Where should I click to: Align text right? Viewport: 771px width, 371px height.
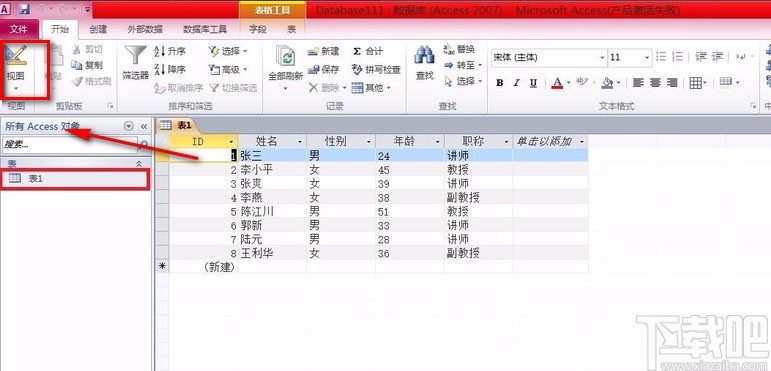pyautogui.click(x=672, y=83)
